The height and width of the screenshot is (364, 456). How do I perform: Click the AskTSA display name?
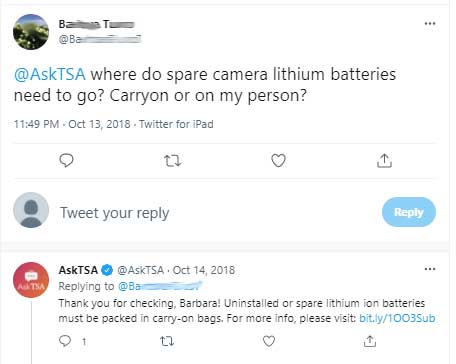(x=78, y=270)
